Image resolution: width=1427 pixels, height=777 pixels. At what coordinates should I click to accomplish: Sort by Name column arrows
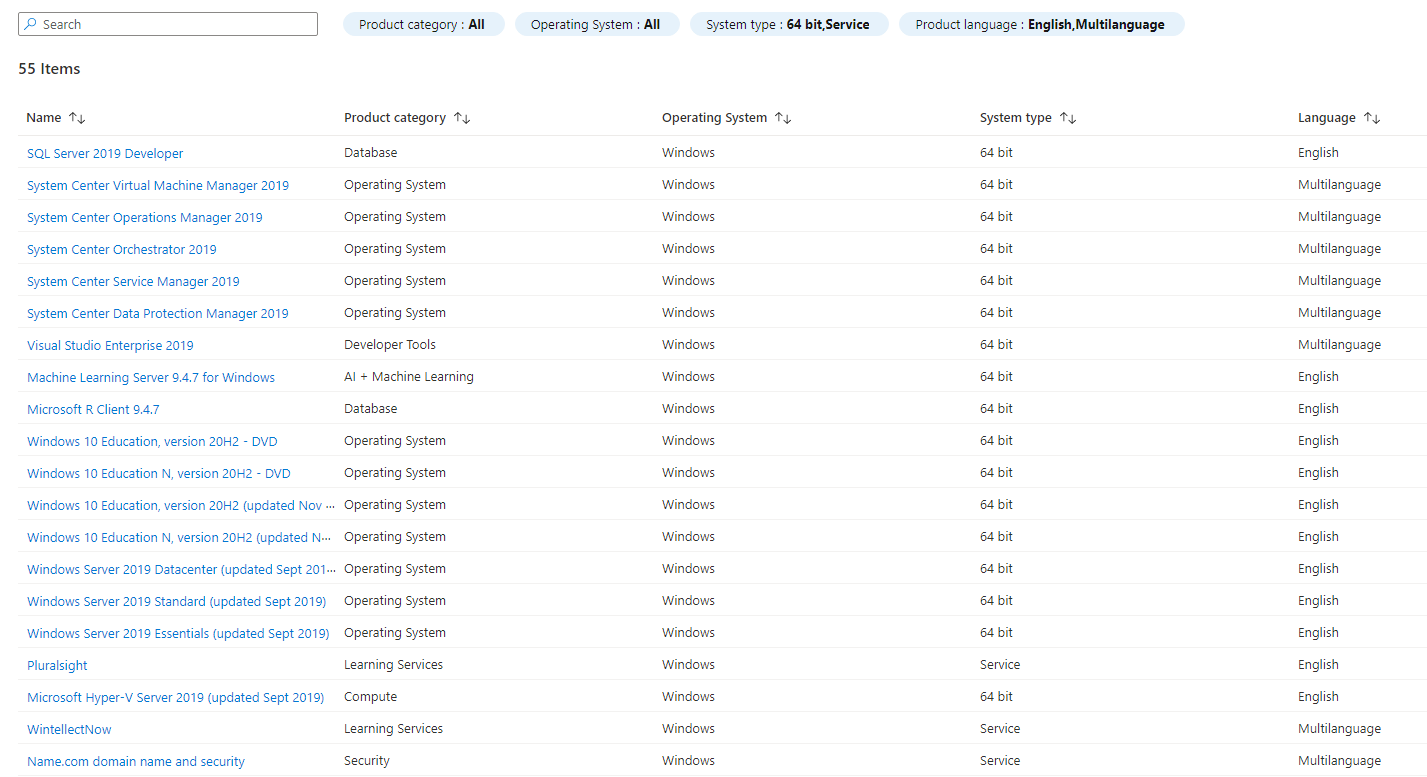[77, 118]
